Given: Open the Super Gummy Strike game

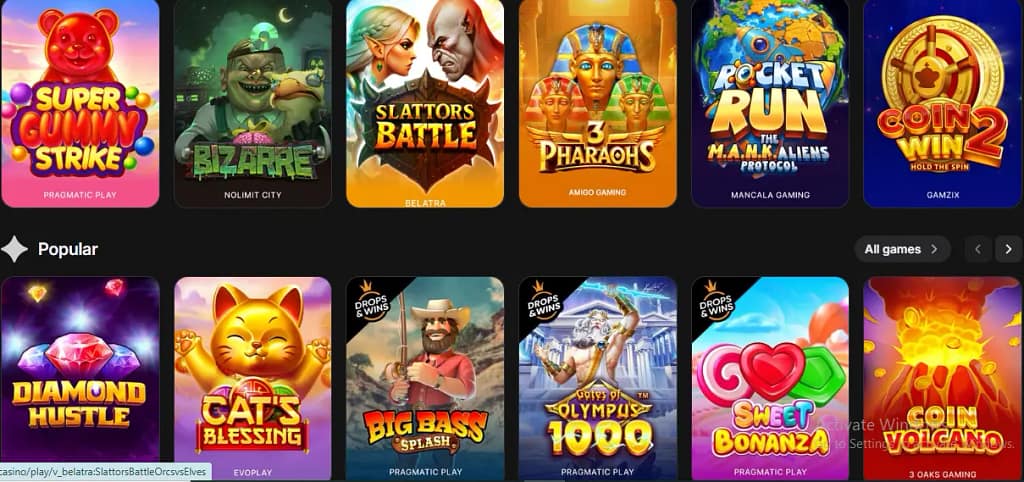Looking at the screenshot, I should point(80,103).
